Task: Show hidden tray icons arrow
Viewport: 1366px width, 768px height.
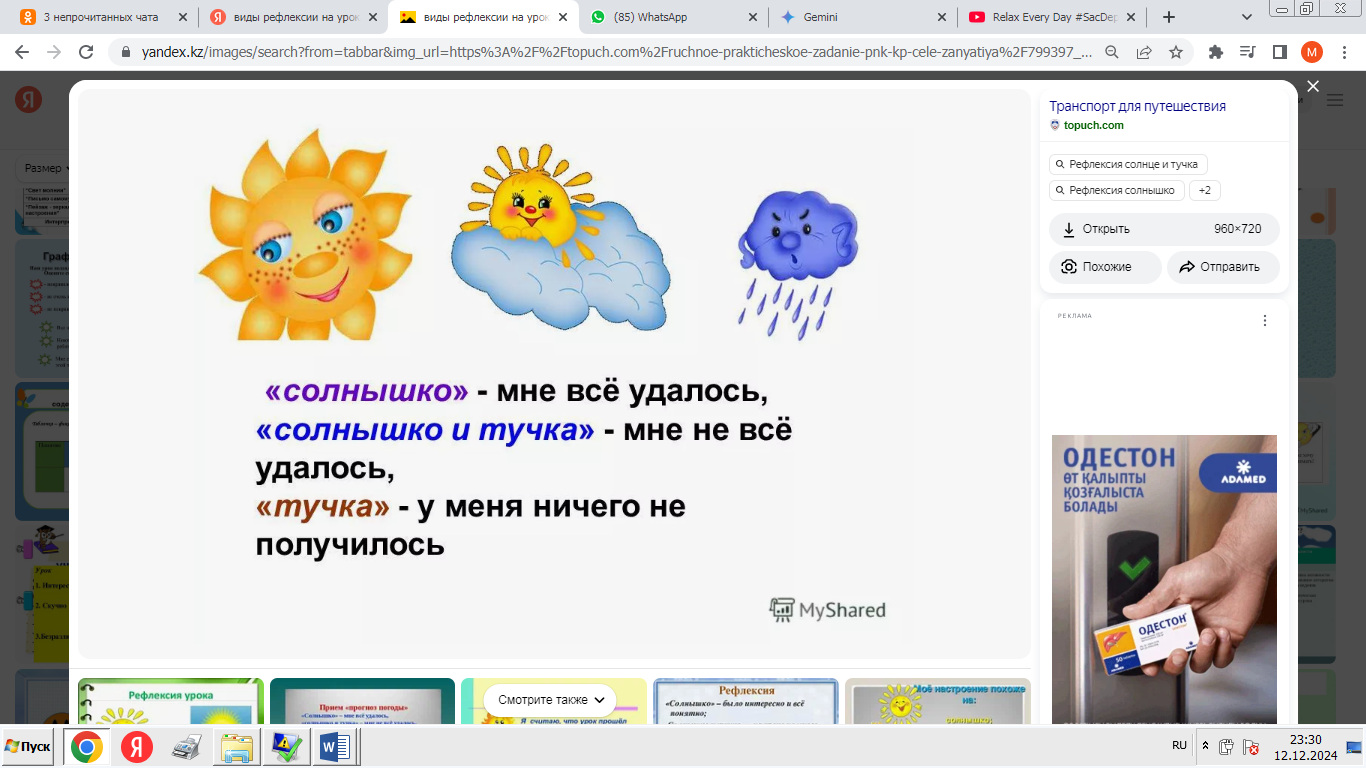Action: [1205, 746]
